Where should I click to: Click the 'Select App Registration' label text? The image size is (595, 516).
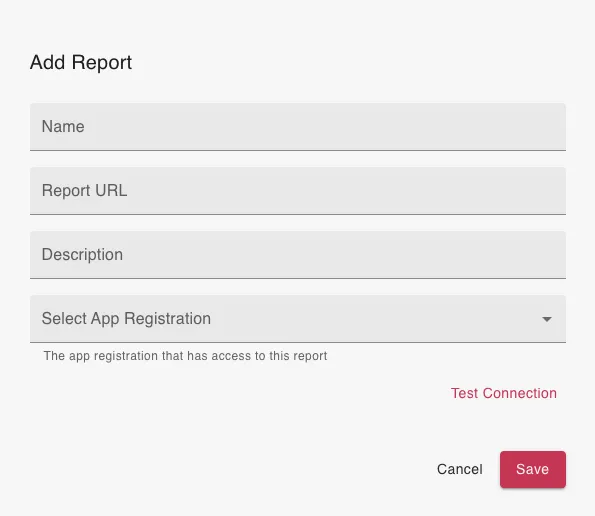click(x=126, y=319)
